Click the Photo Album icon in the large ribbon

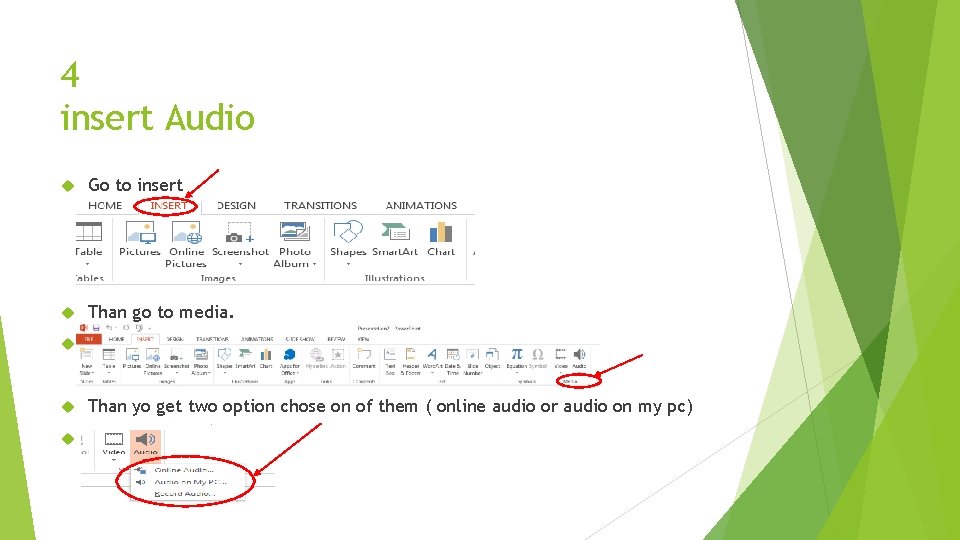[294, 232]
